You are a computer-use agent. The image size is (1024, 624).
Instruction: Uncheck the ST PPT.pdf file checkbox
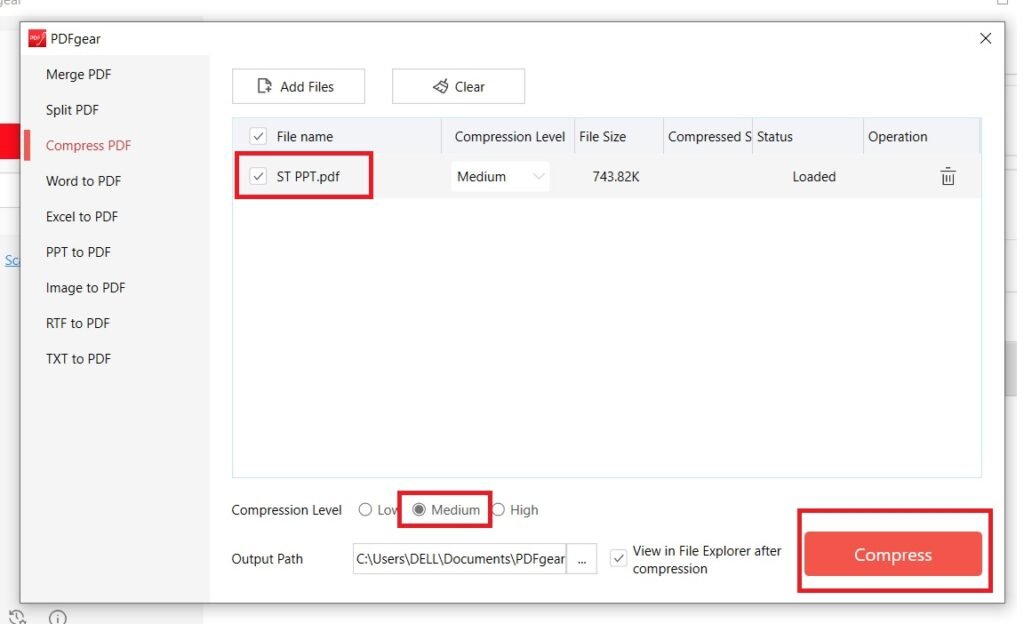point(258,177)
